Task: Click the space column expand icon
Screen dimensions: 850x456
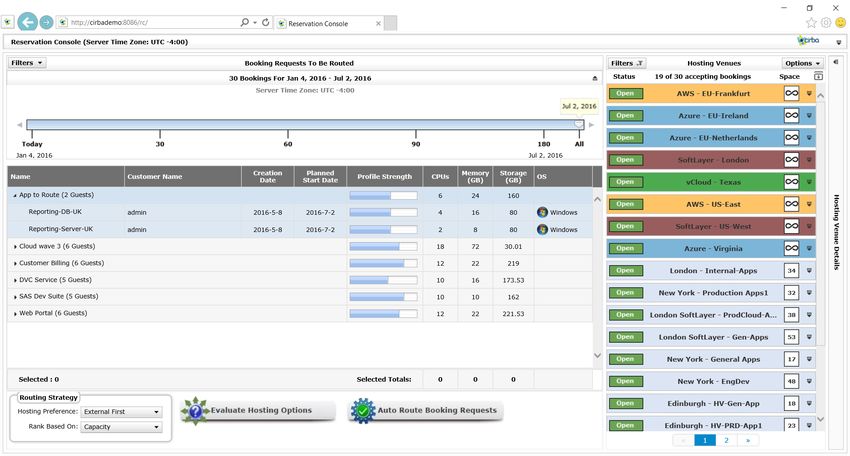Action: (x=818, y=76)
